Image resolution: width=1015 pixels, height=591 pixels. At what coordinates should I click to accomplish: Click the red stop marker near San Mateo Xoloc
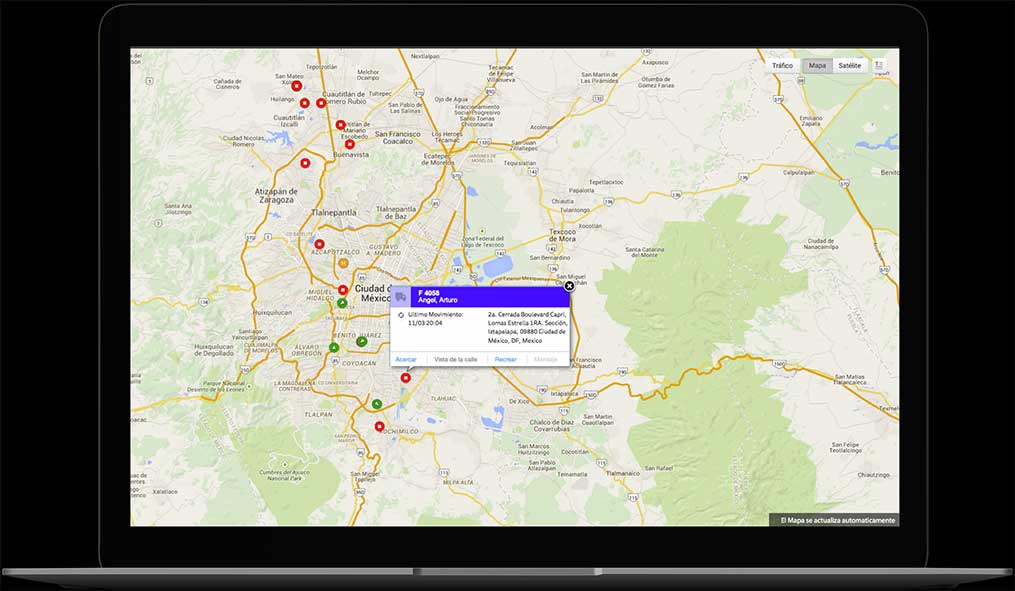tap(296, 86)
